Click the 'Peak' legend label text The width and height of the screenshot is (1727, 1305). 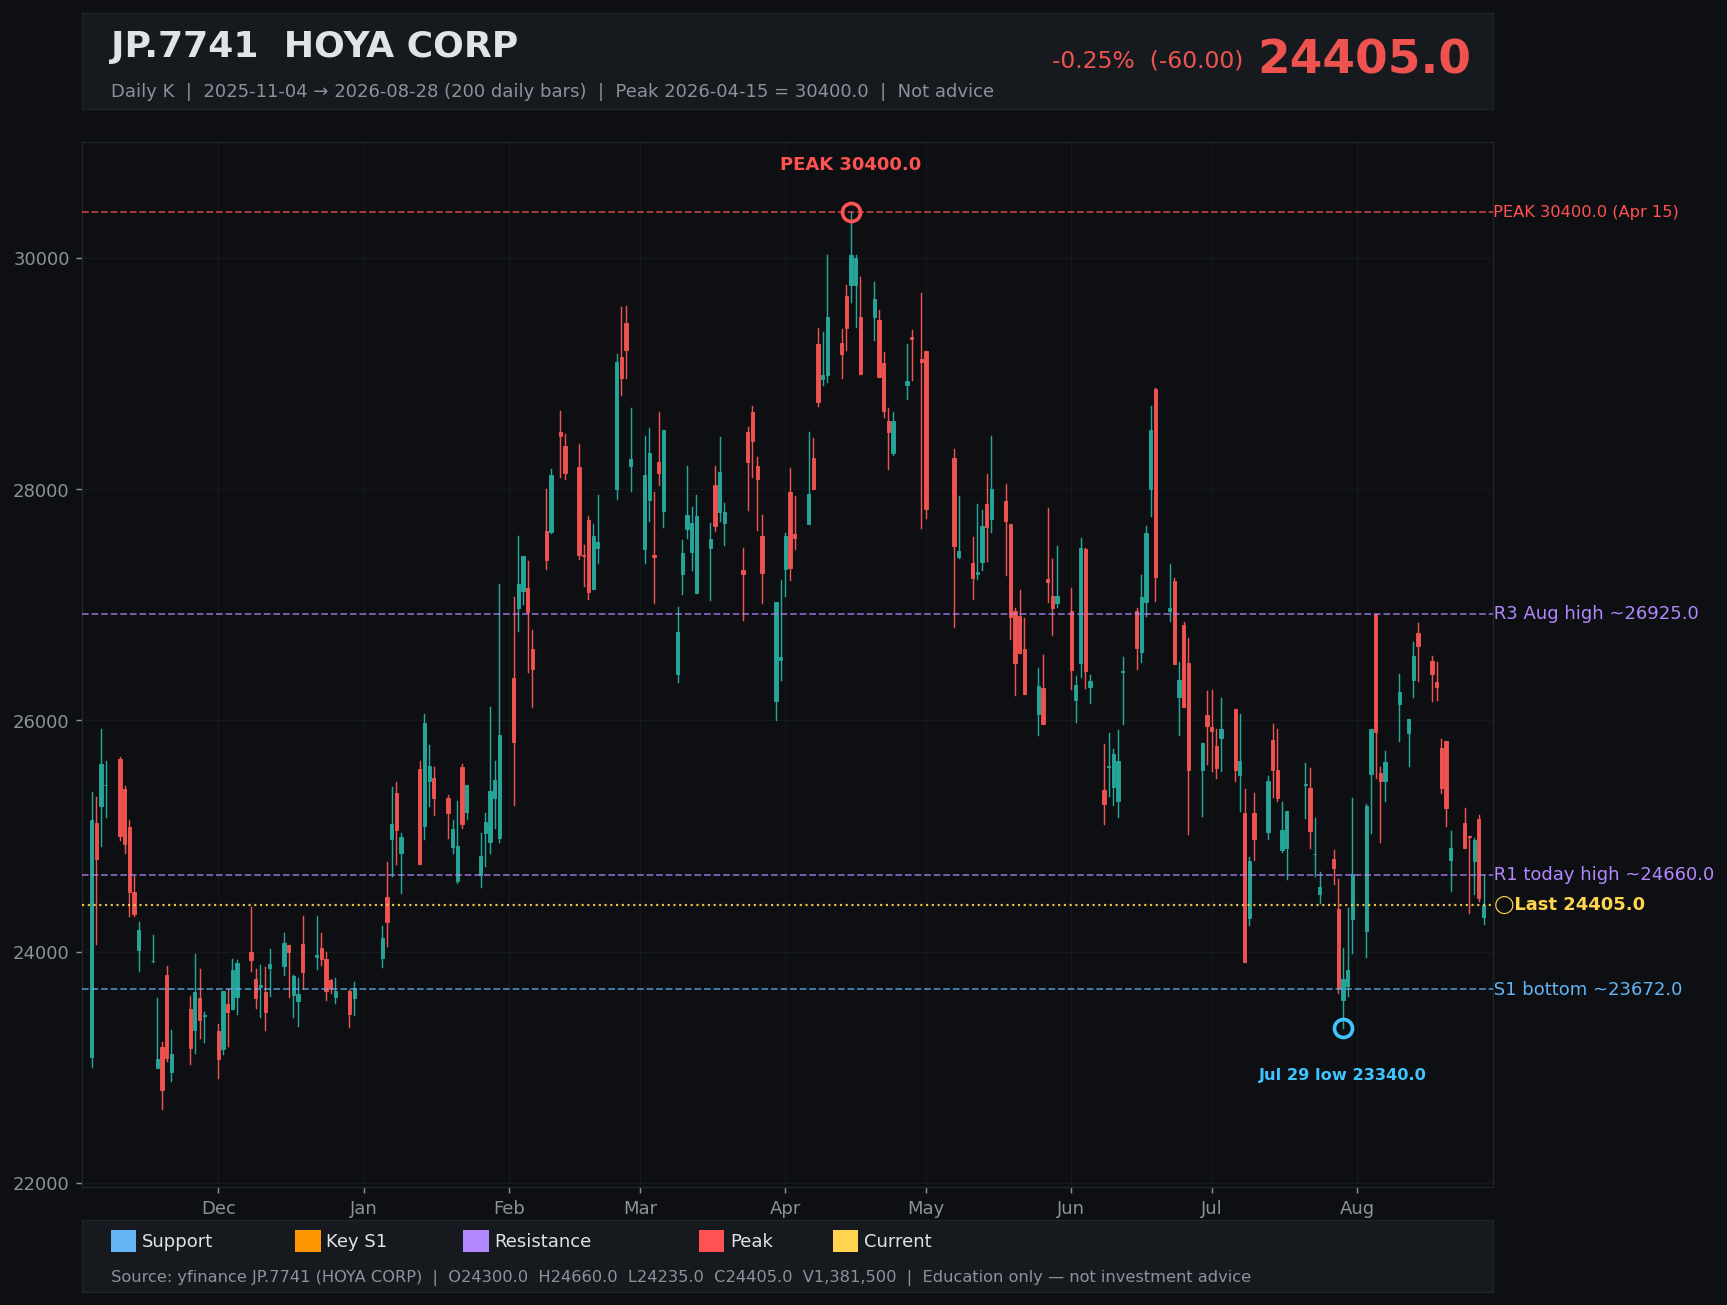[752, 1241]
